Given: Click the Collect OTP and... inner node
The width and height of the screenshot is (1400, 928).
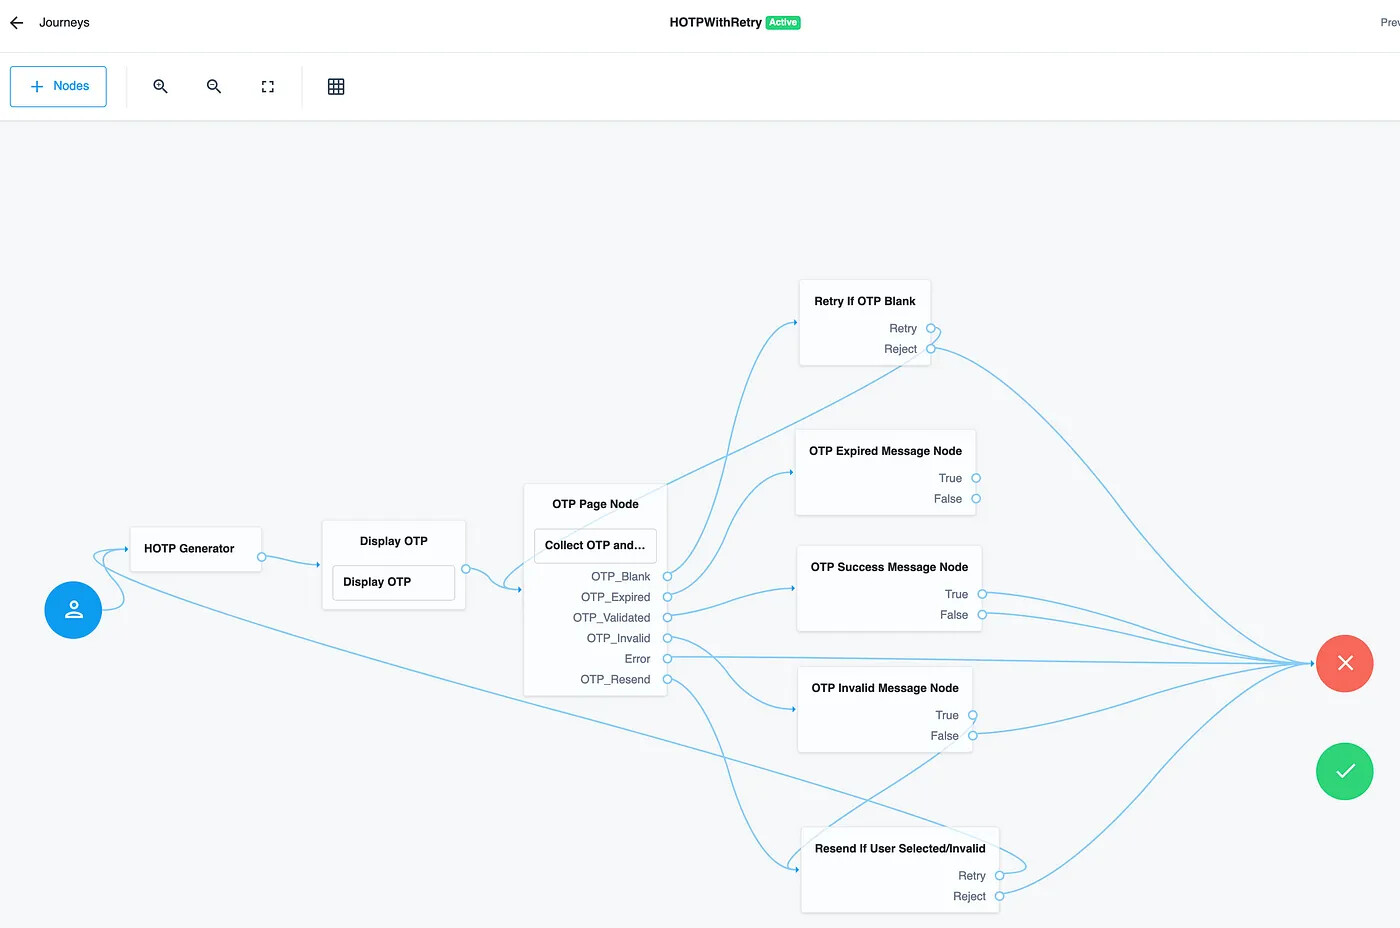Looking at the screenshot, I should tap(595, 545).
